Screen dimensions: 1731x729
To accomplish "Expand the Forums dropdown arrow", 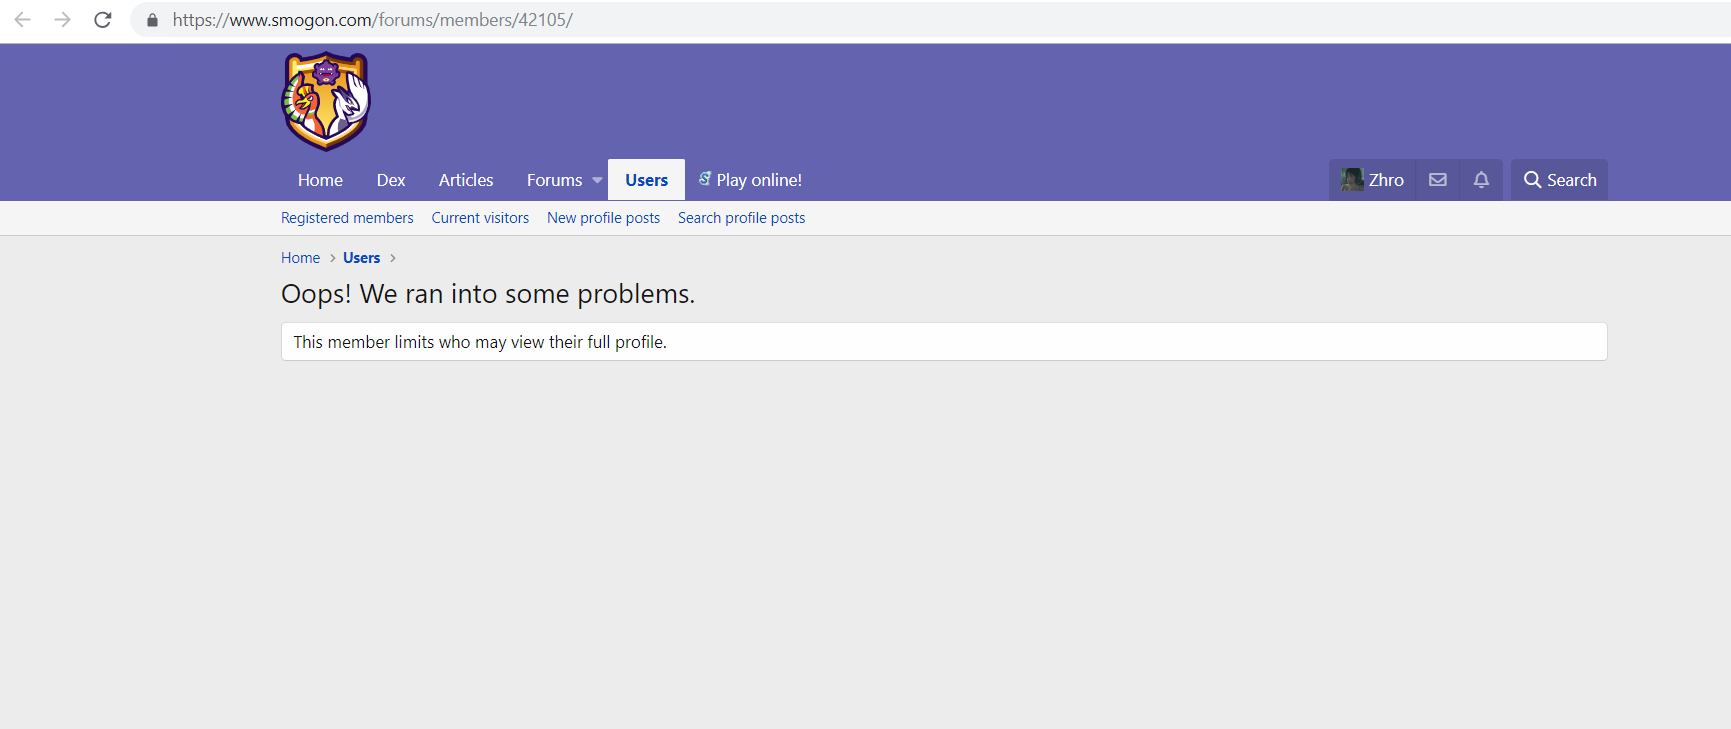I will (x=597, y=181).
